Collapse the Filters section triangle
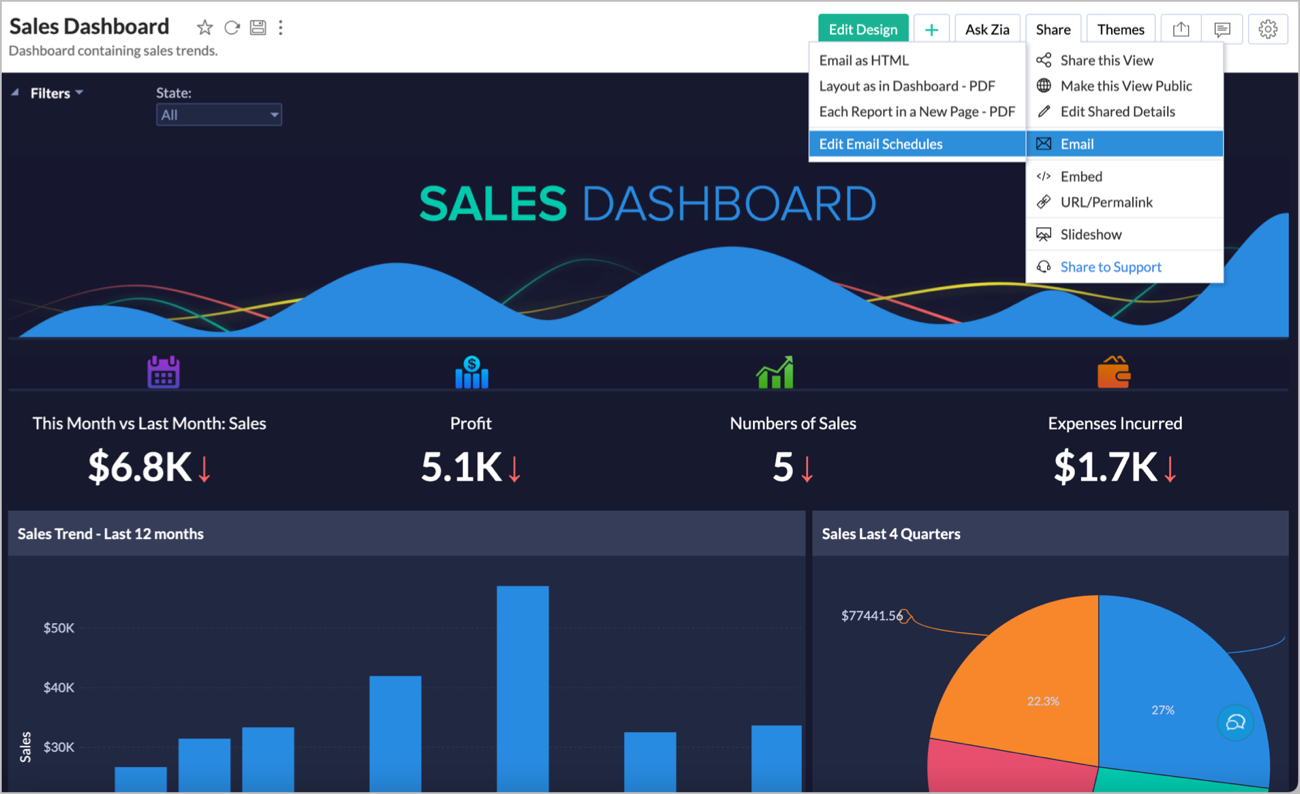Viewport: 1300px width, 794px height. point(16,93)
